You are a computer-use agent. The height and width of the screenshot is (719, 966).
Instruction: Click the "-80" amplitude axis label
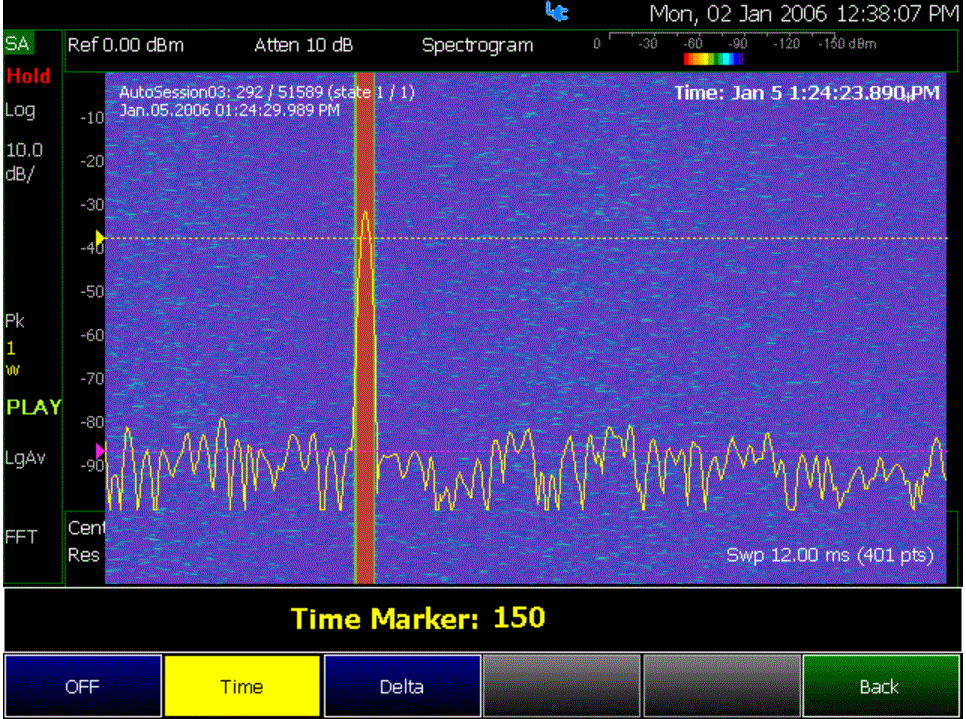point(92,422)
